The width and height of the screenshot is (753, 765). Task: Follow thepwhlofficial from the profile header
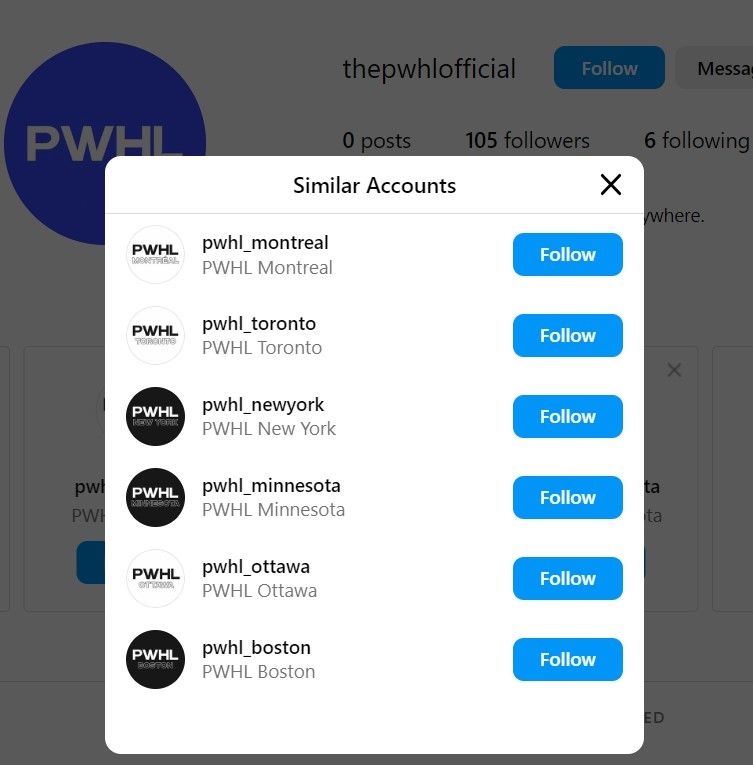click(609, 68)
